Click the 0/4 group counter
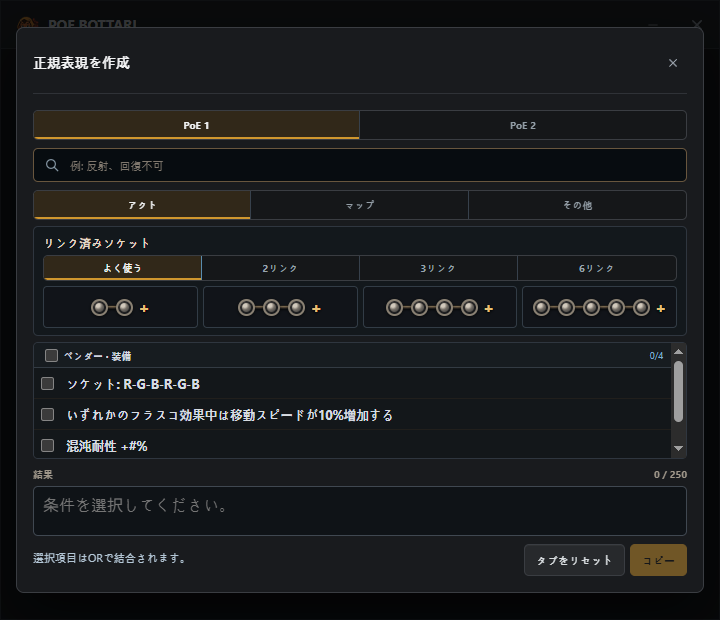Image resolution: width=720 pixels, height=620 pixels. click(656, 356)
